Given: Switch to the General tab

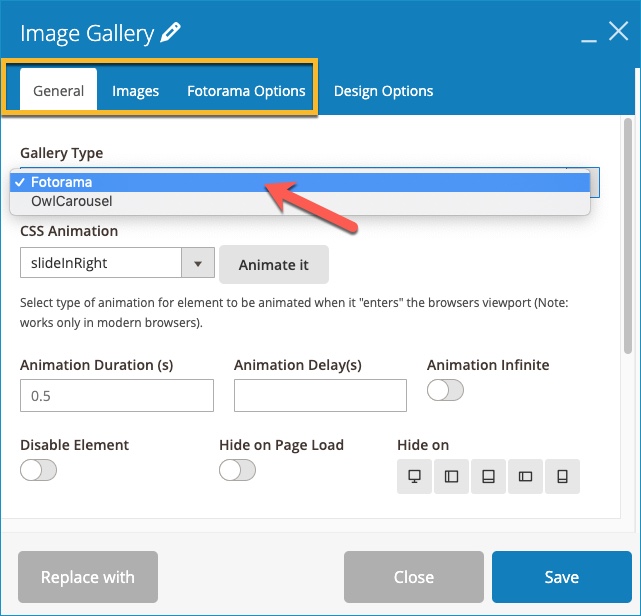Looking at the screenshot, I should (x=58, y=91).
